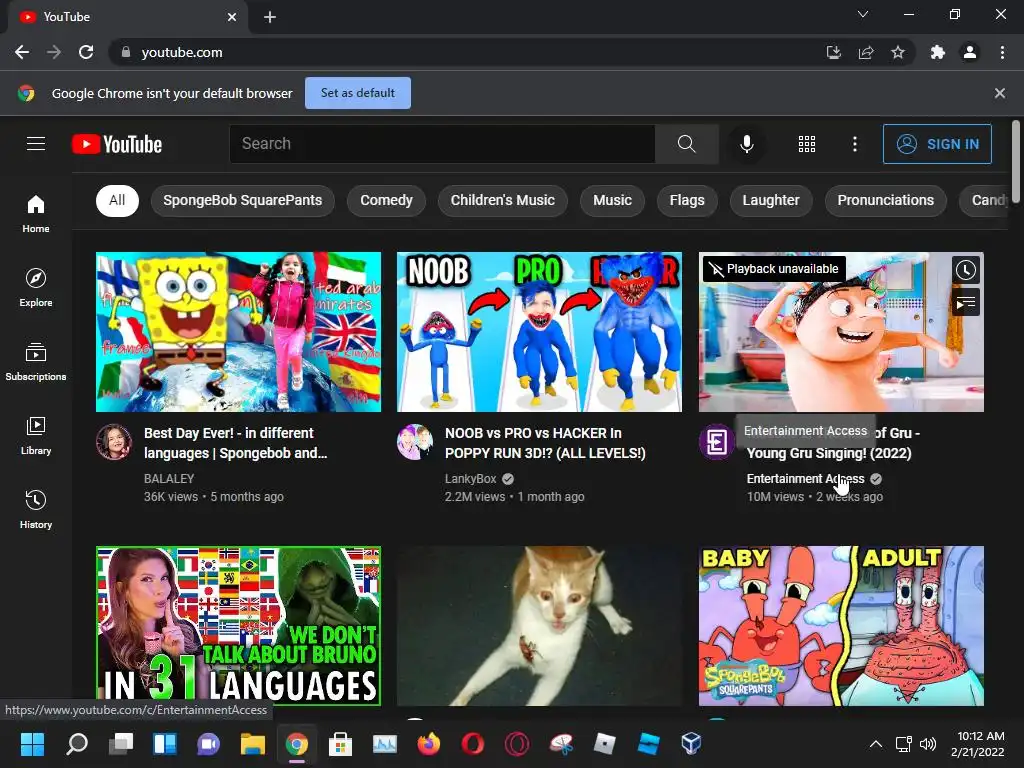
Task: Click share this page icon
Action: [x=866, y=52]
